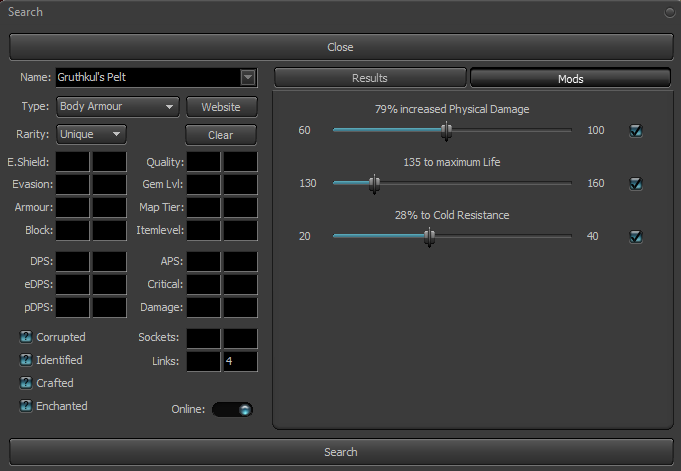The width and height of the screenshot is (681, 471).
Task: Click the Map Tier minimum field
Action: point(204,208)
